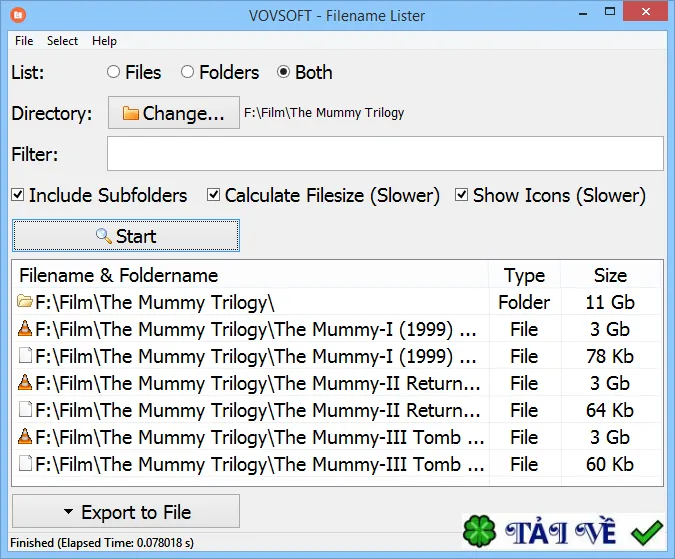Click the blank document icon for 78 Kb file
This screenshot has width=675, height=559.
coord(25,356)
